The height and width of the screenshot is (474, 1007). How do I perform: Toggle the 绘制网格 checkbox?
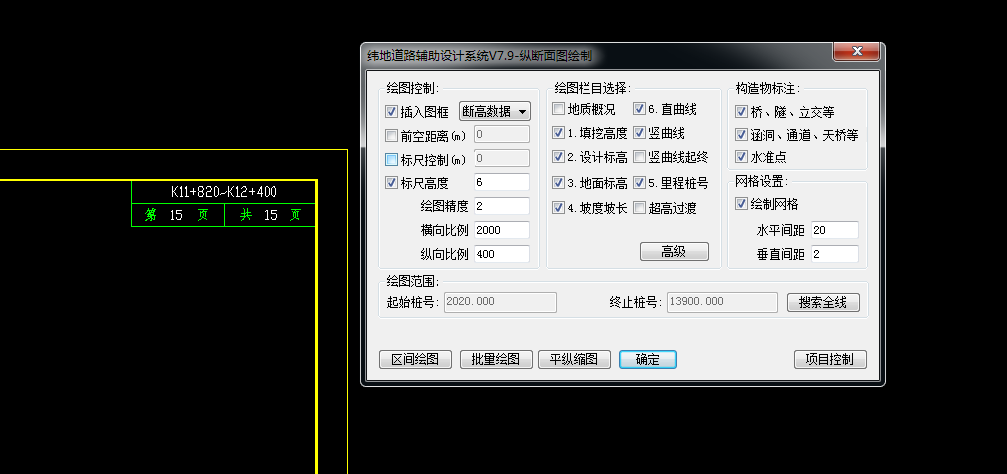pos(741,204)
